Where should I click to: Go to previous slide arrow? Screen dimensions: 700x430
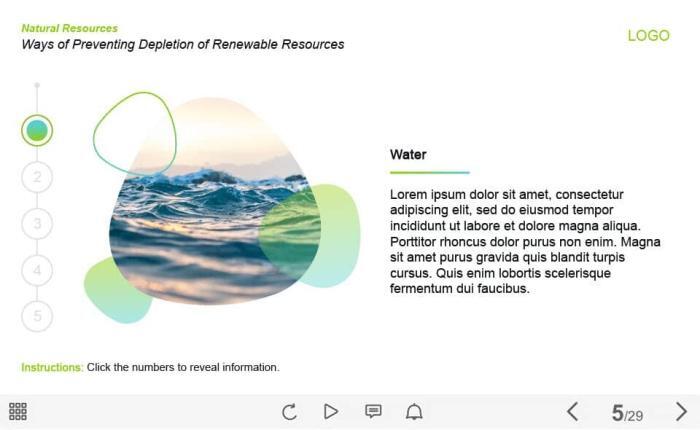[572, 411]
